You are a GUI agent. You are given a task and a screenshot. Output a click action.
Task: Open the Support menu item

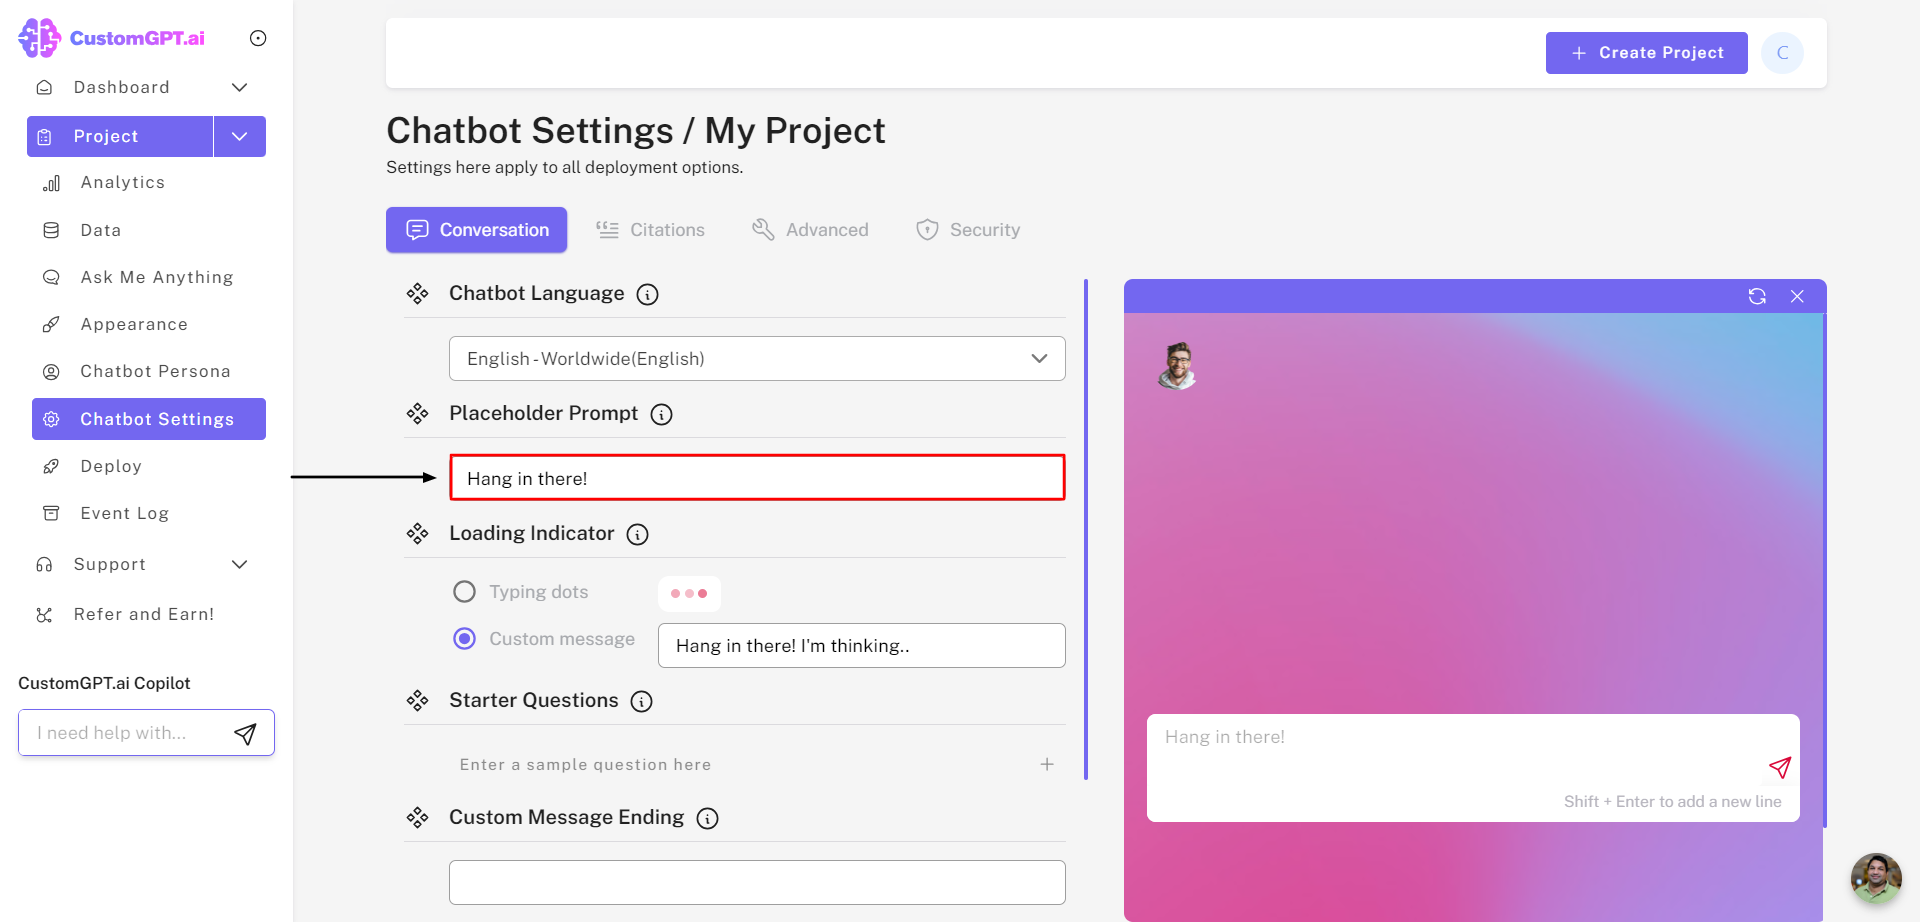[x=110, y=564]
